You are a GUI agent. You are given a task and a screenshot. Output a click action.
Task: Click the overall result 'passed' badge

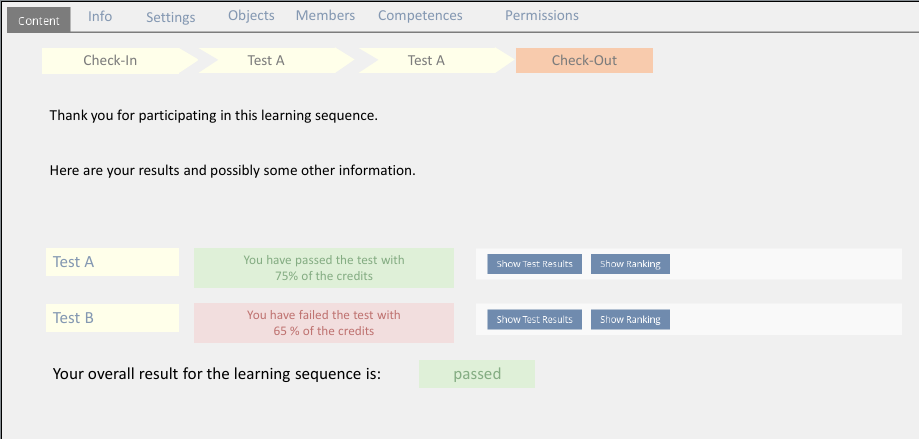pyautogui.click(x=476, y=375)
